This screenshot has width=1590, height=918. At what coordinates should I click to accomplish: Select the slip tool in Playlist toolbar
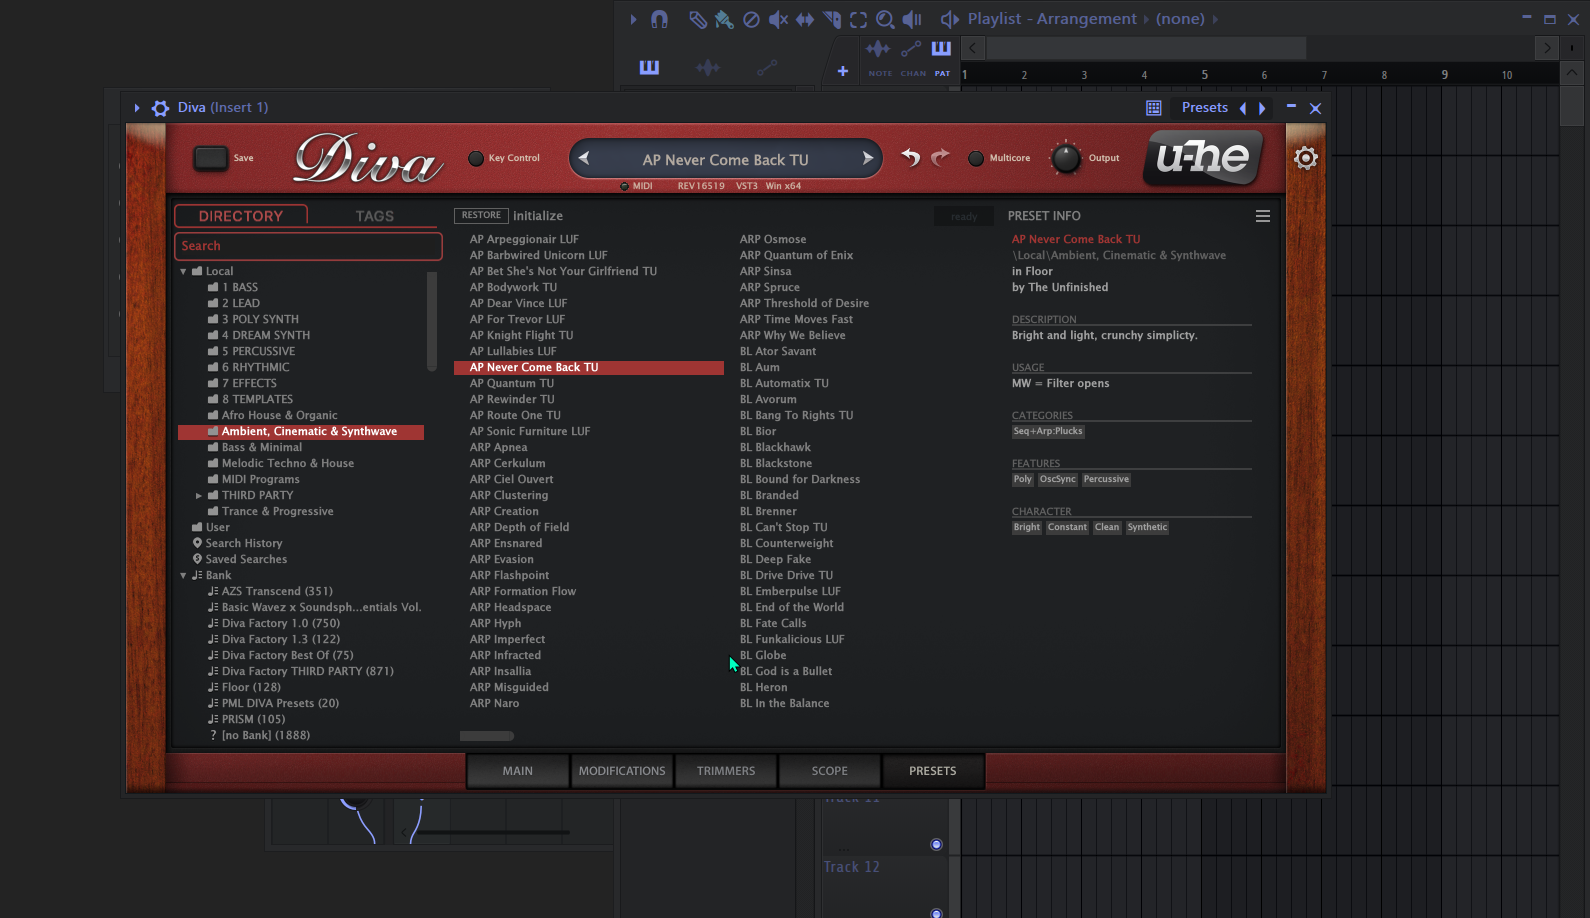click(x=804, y=19)
